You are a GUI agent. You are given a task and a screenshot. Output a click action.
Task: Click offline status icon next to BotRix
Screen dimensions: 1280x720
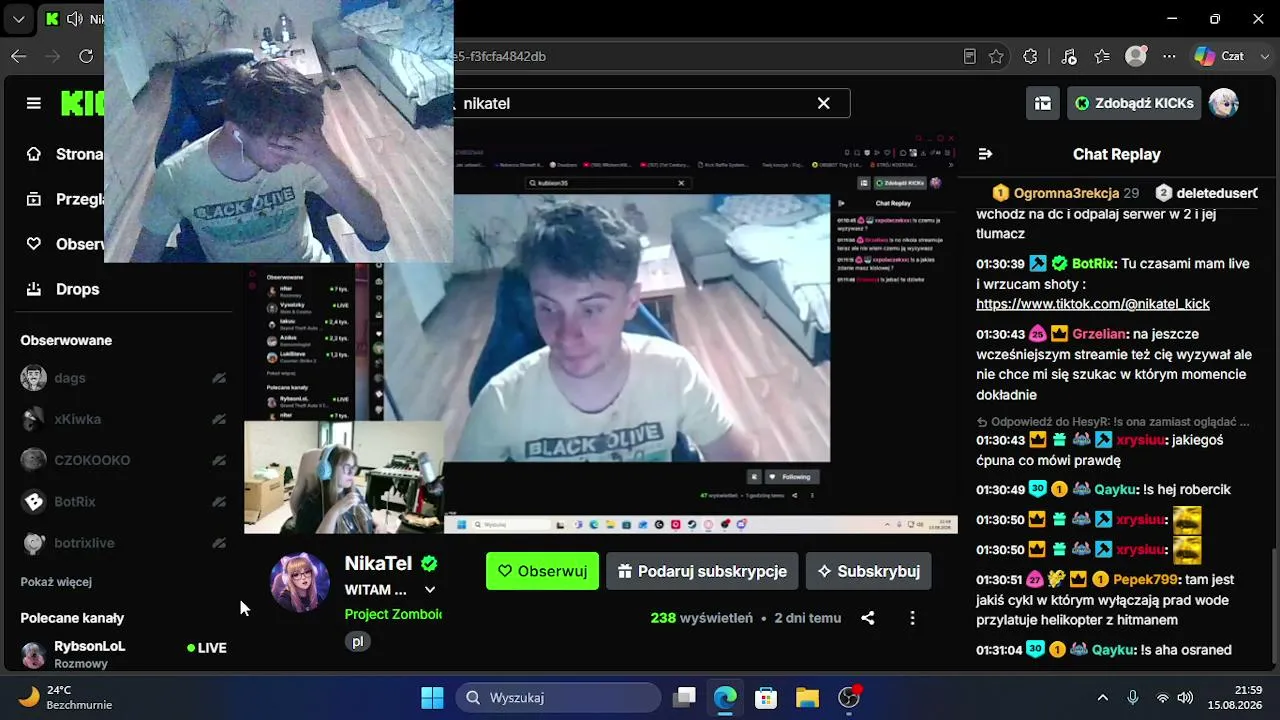(219, 501)
